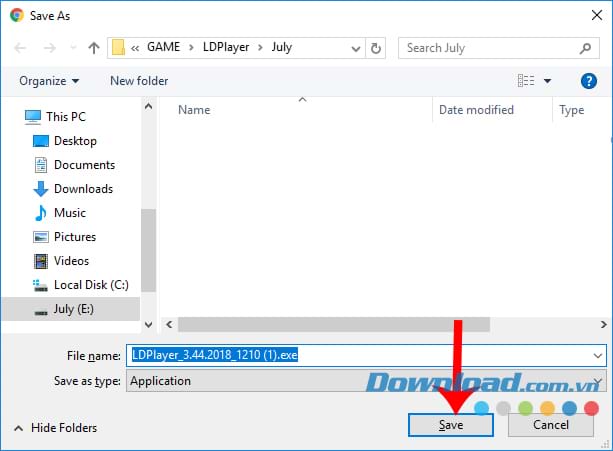
Task: Click the horizontal scrollbar left arrow
Action: click(x=169, y=324)
